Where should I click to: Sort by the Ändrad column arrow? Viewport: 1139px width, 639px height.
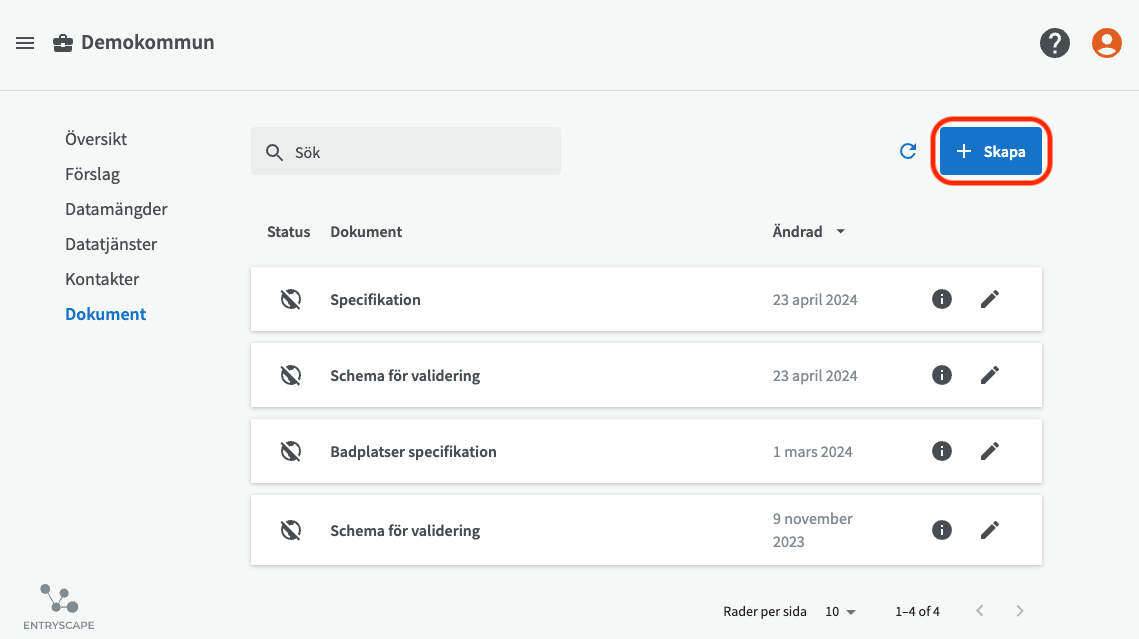pos(840,232)
